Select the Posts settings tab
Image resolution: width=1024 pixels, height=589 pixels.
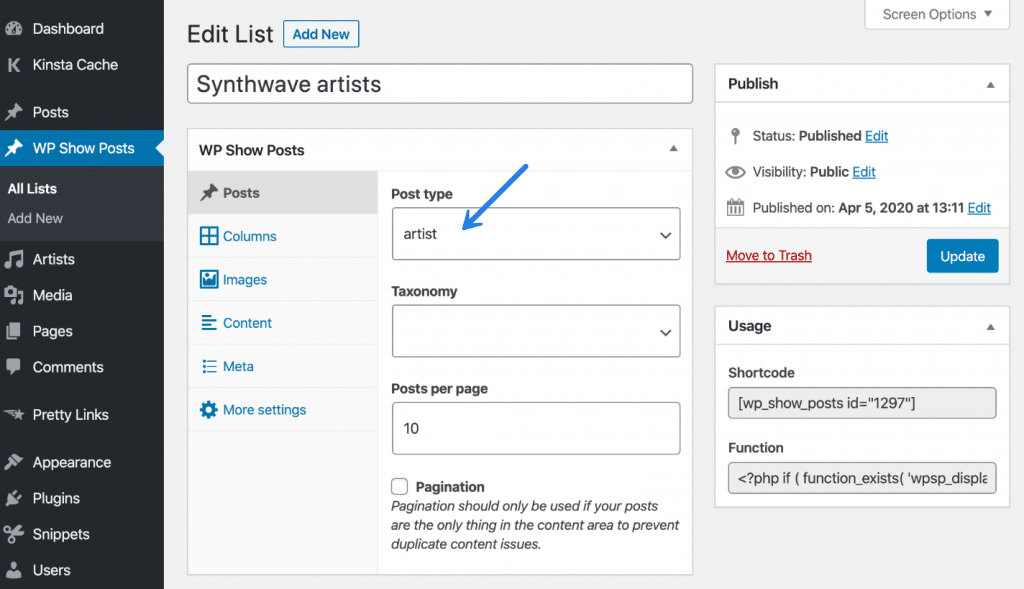[x=283, y=193]
